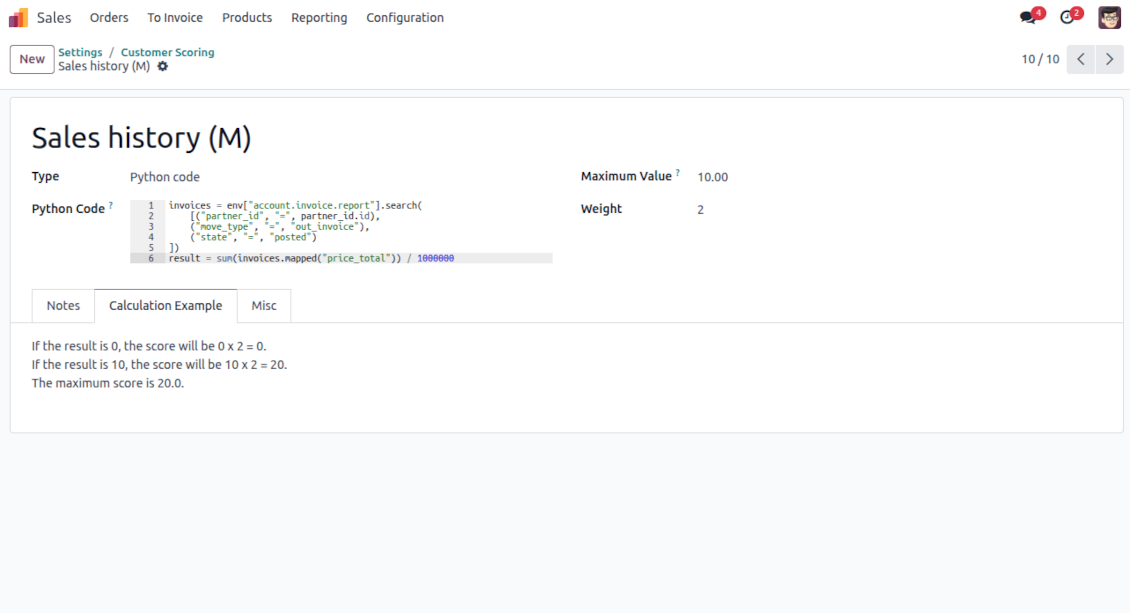Click the Python Code help question mark
The height and width of the screenshot is (613, 1130).
pyautogui.click(x=111, y=206)
